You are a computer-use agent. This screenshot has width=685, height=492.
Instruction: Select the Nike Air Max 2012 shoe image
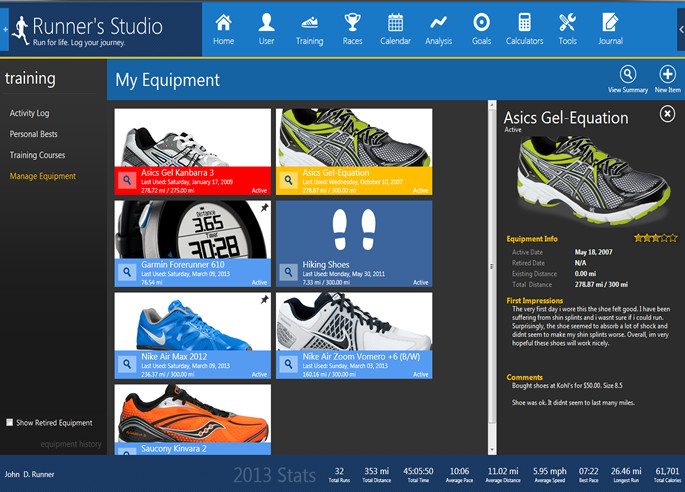click(193, 322)
